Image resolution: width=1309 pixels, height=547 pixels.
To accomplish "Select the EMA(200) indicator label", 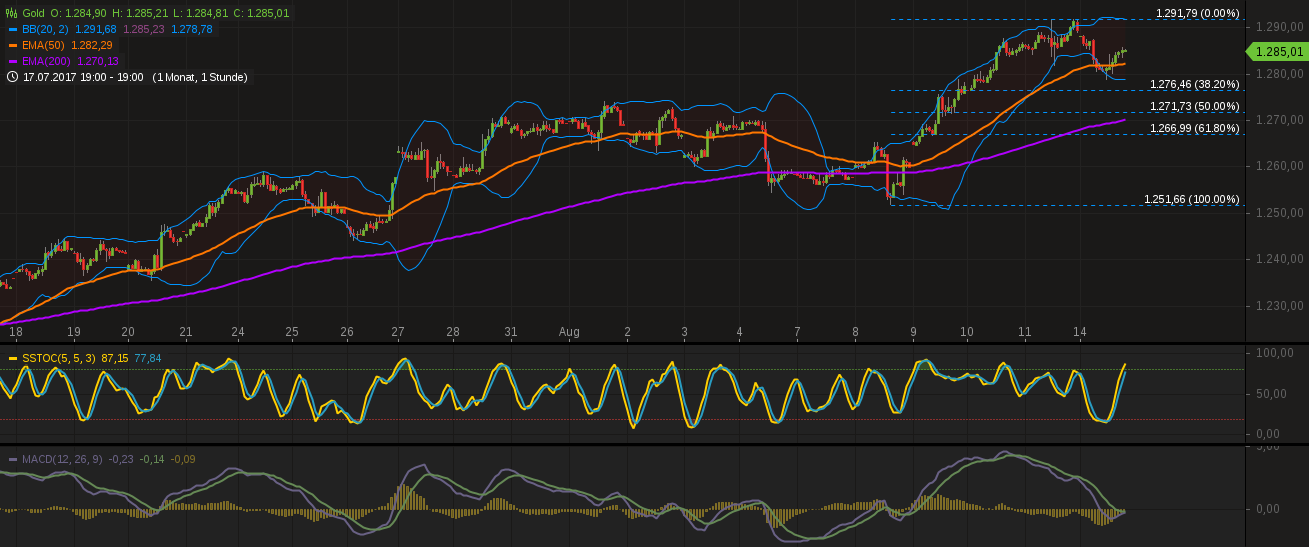I will (x=46, y=61).
